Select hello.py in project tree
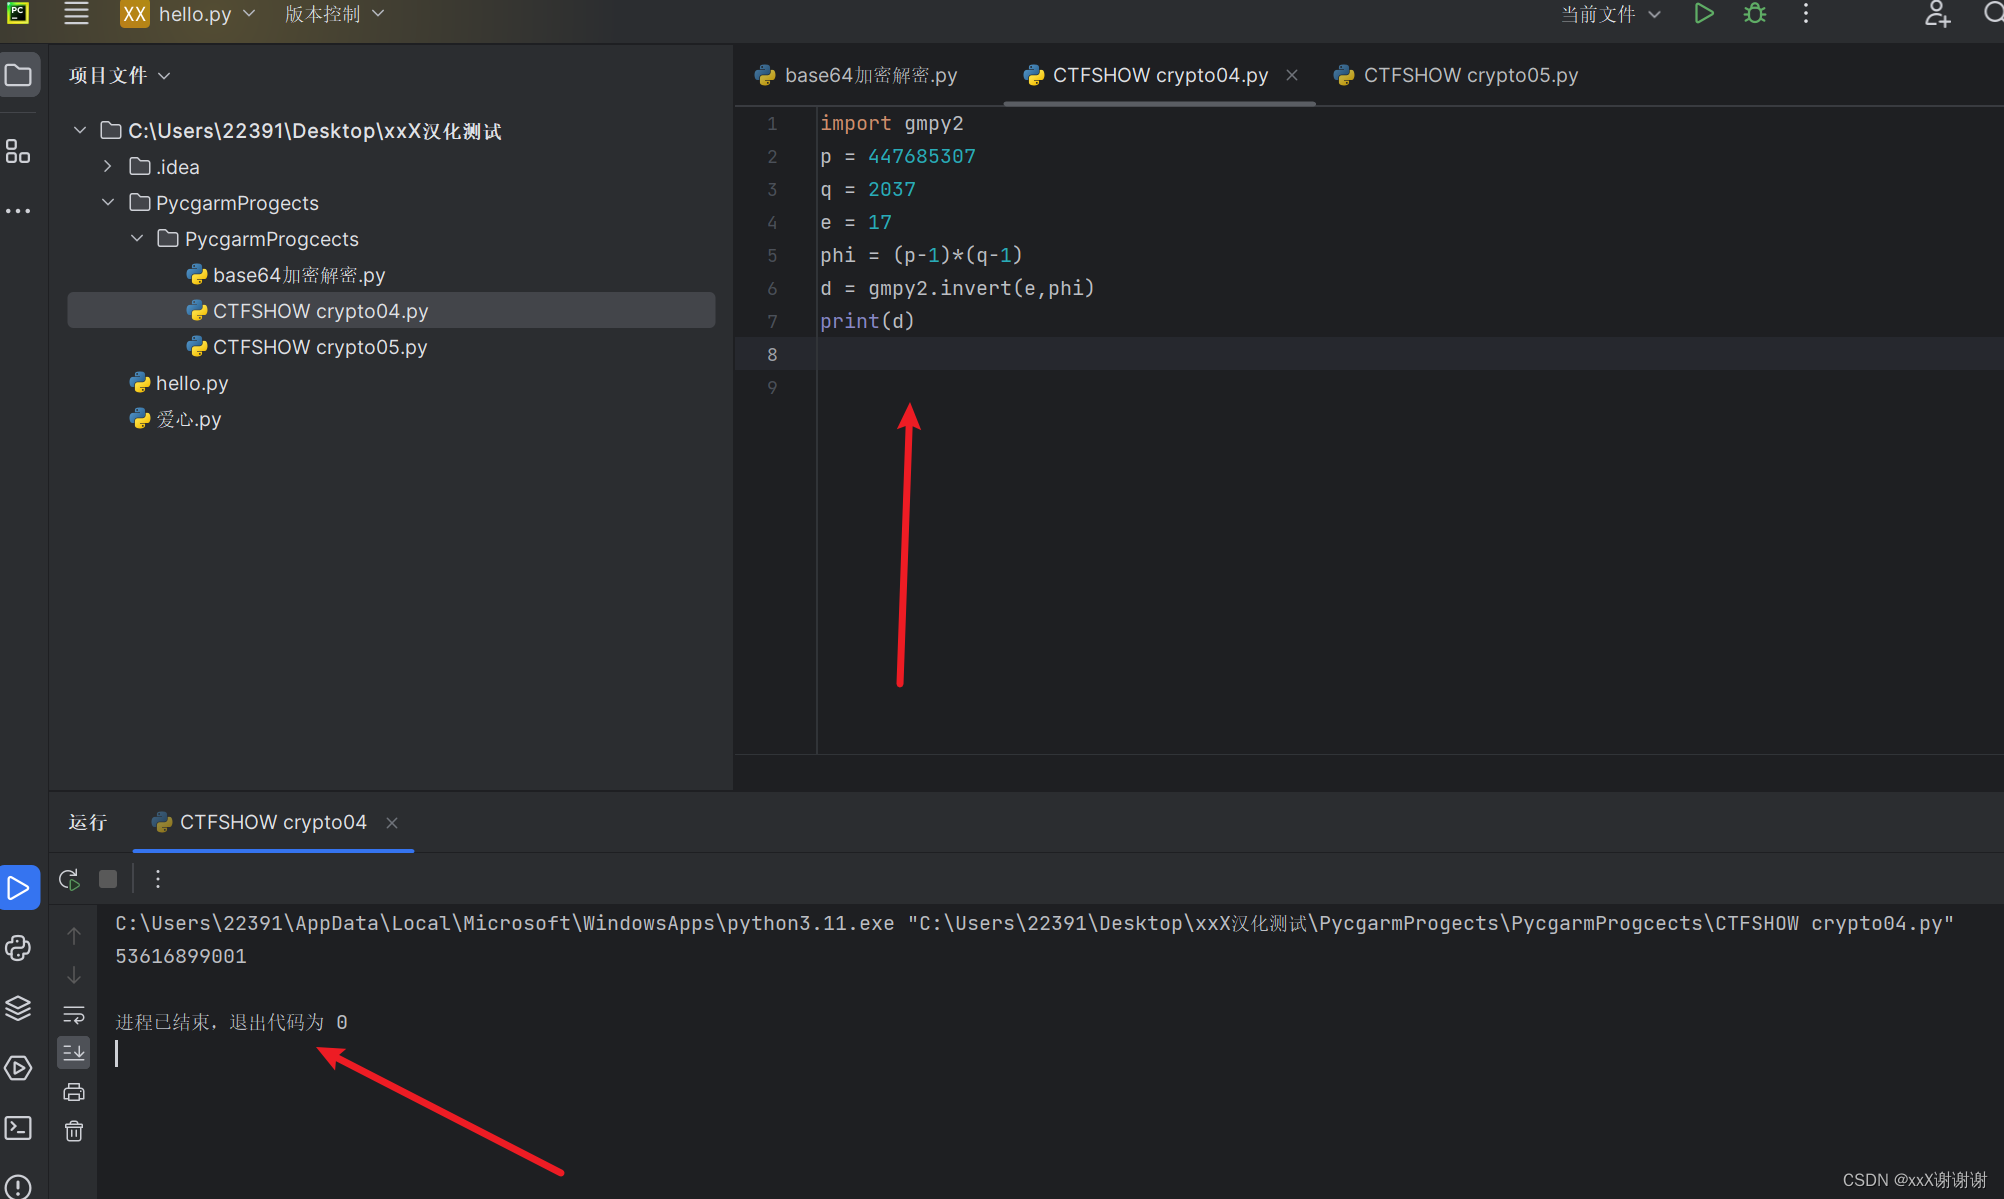This screenshot has width=2004, height=1199. point(192,383)
